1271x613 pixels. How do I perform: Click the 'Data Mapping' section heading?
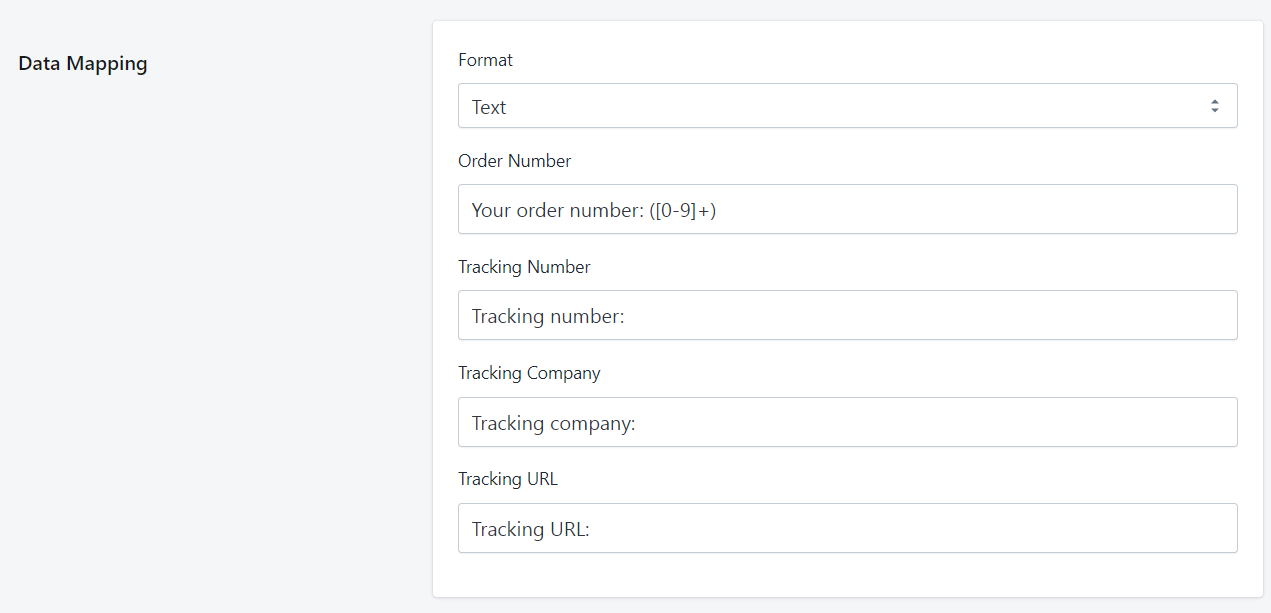pyautogui.click(x=83, y=64)
